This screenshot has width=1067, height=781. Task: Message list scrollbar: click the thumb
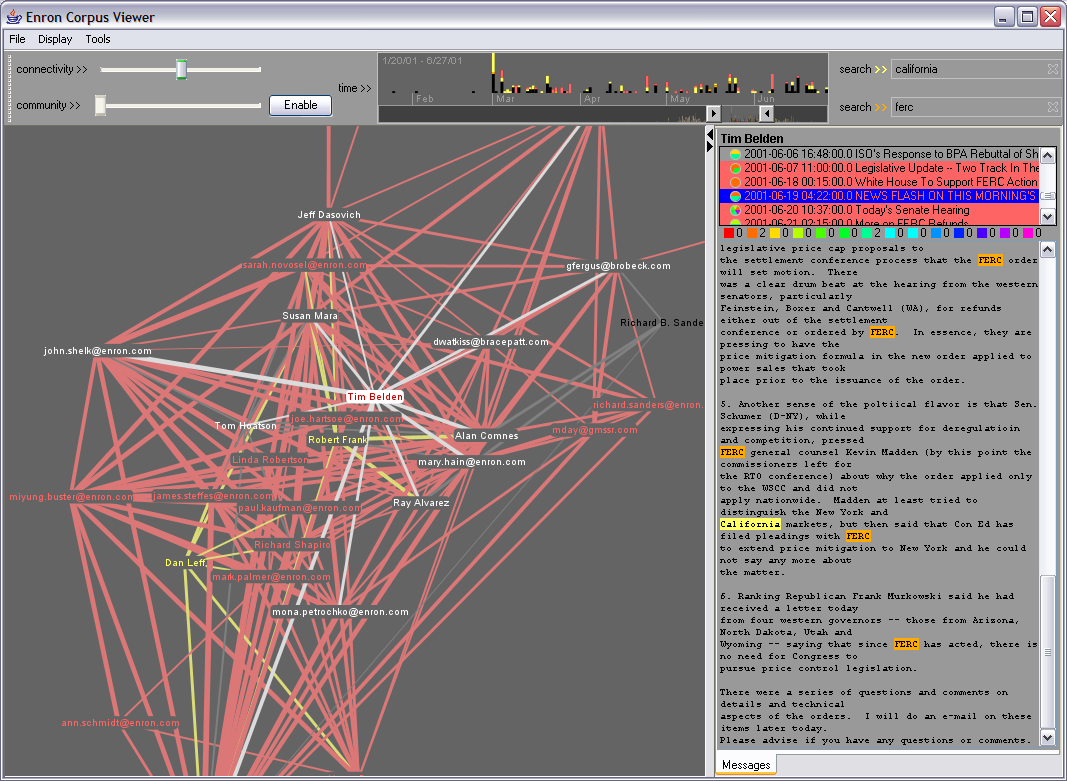click(x=1048, y=196)
